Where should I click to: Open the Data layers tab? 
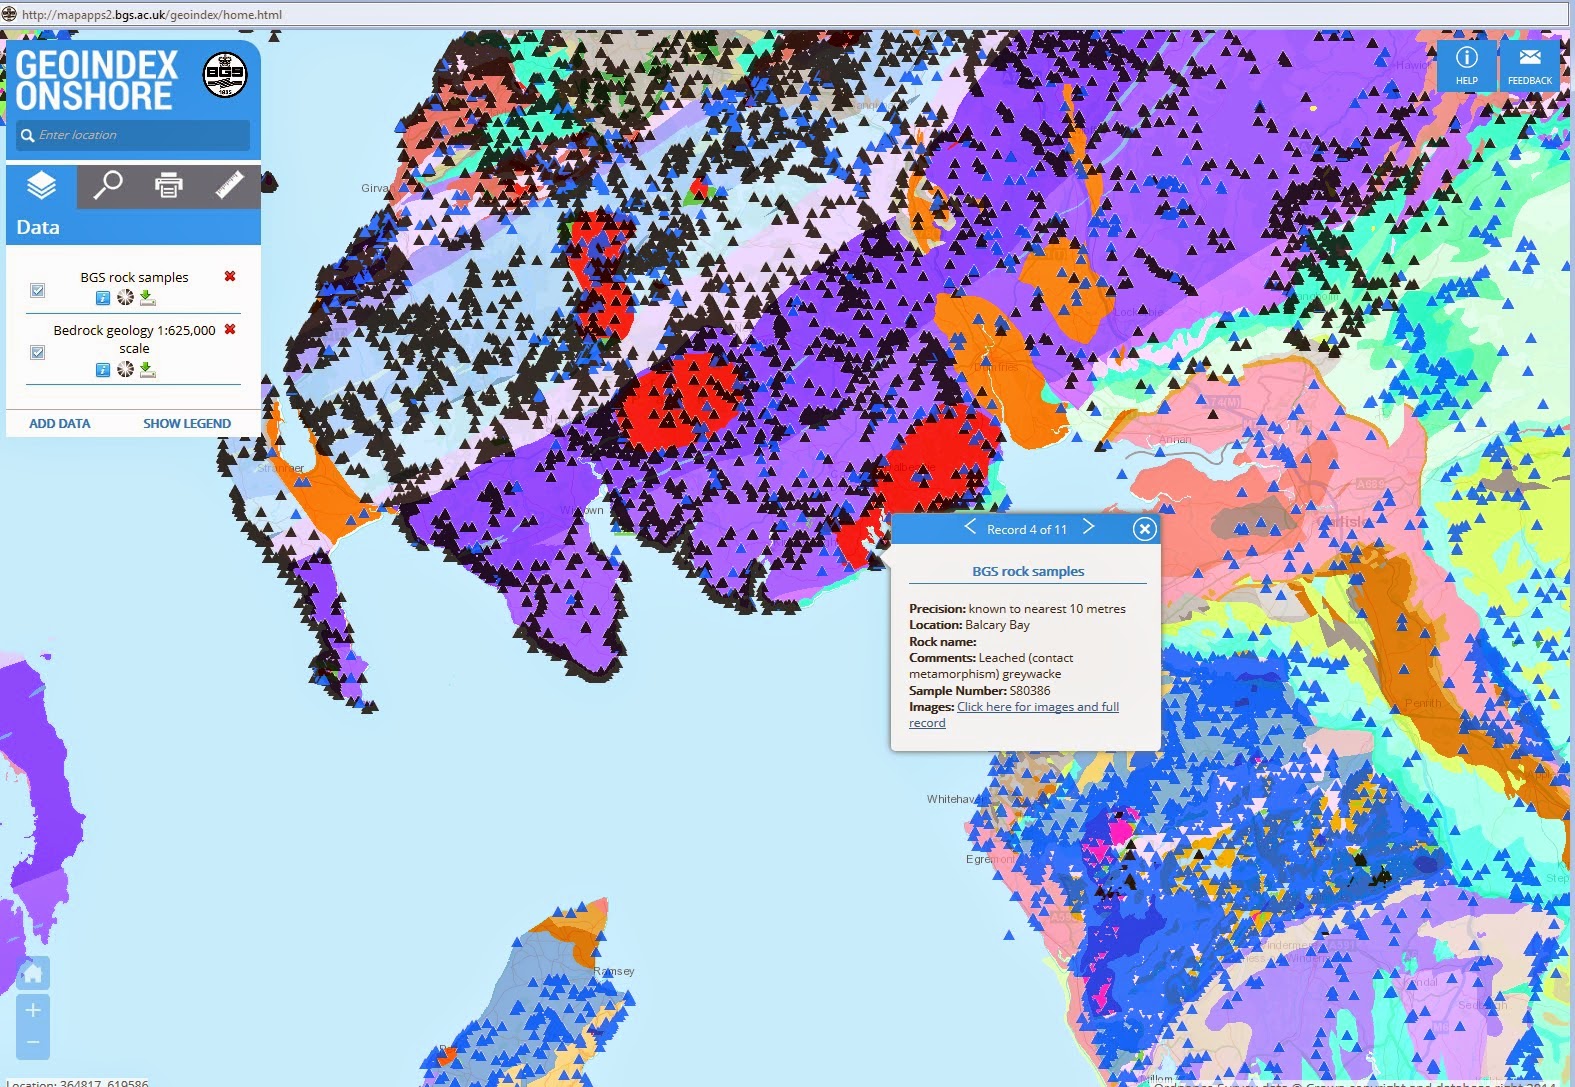[x=41, y=187]
